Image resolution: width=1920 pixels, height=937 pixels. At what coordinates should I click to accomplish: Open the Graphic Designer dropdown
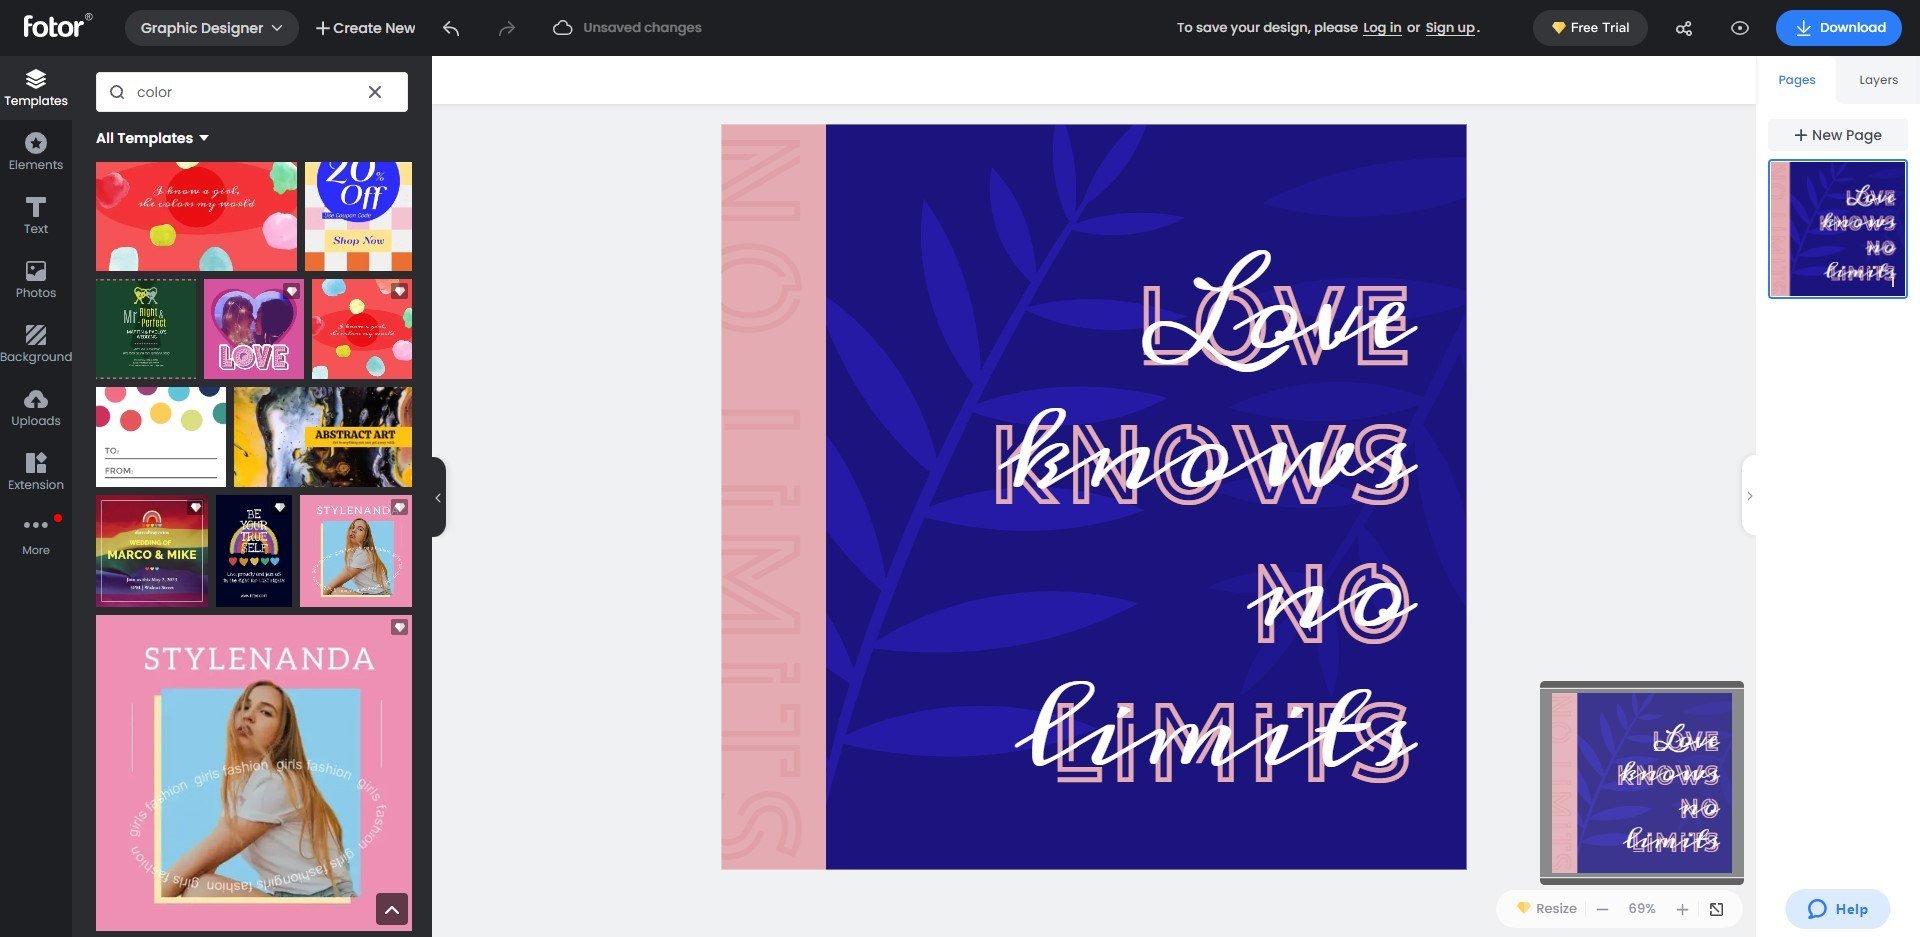pyautogui.click(x=211, y=28)
